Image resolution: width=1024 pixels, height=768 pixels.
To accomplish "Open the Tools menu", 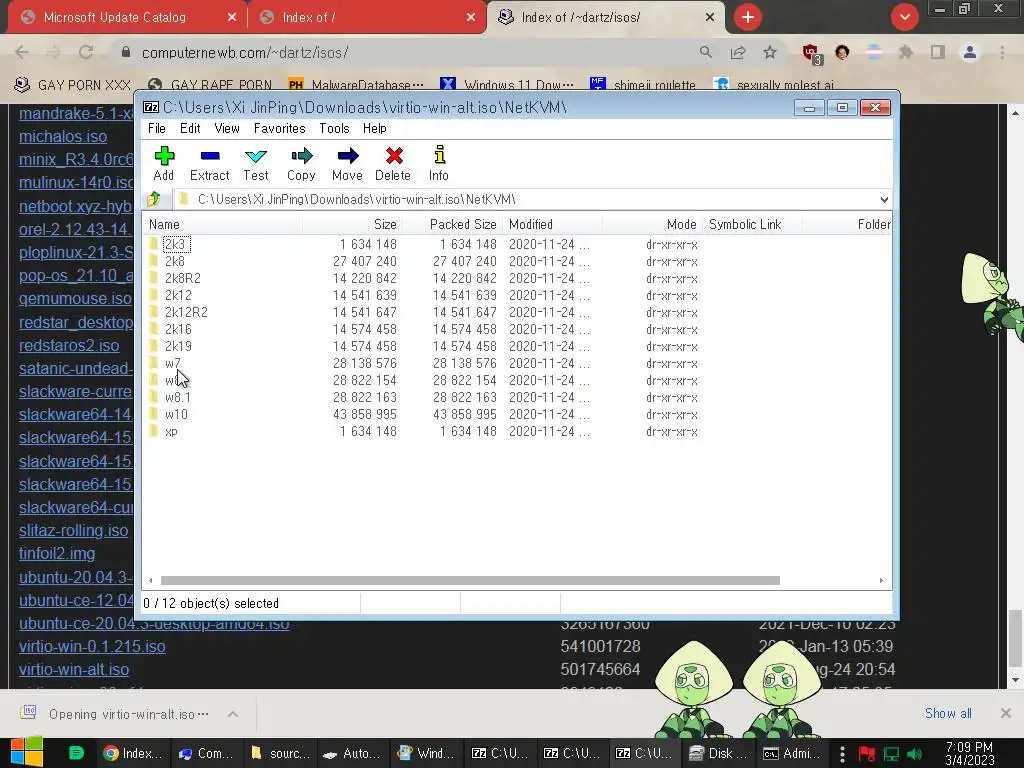I will [334, 129].
